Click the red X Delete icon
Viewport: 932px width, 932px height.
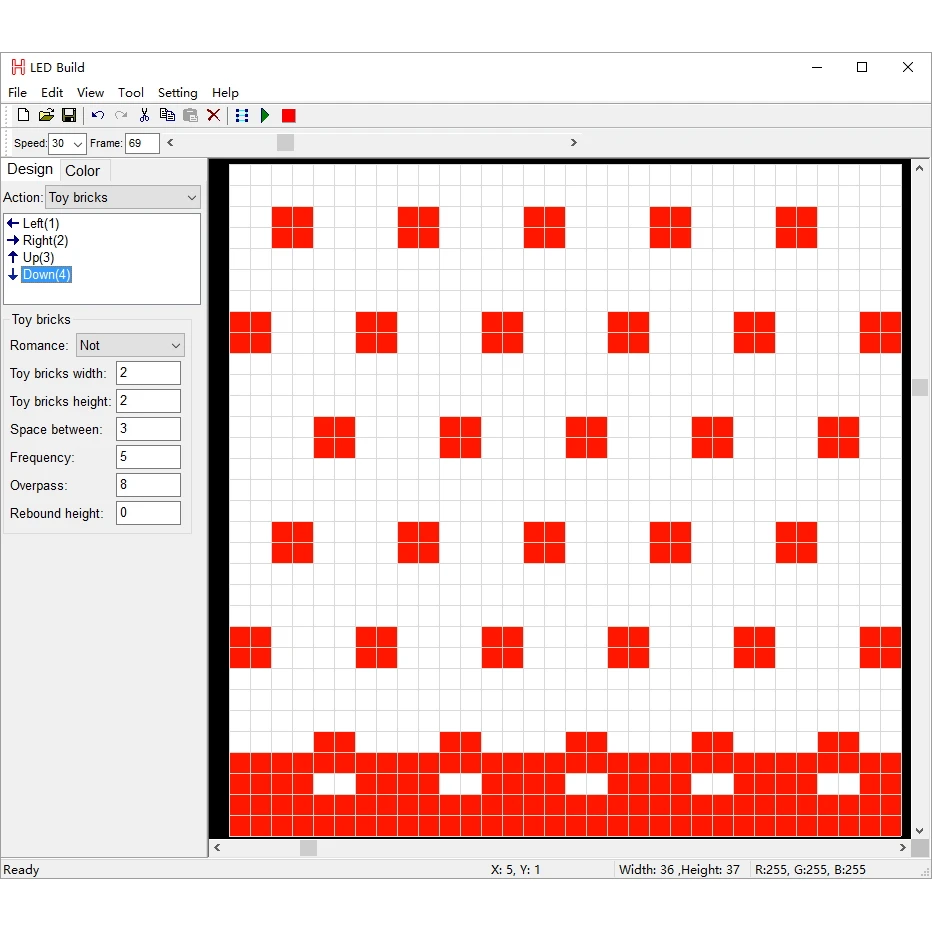pos(213,115)
